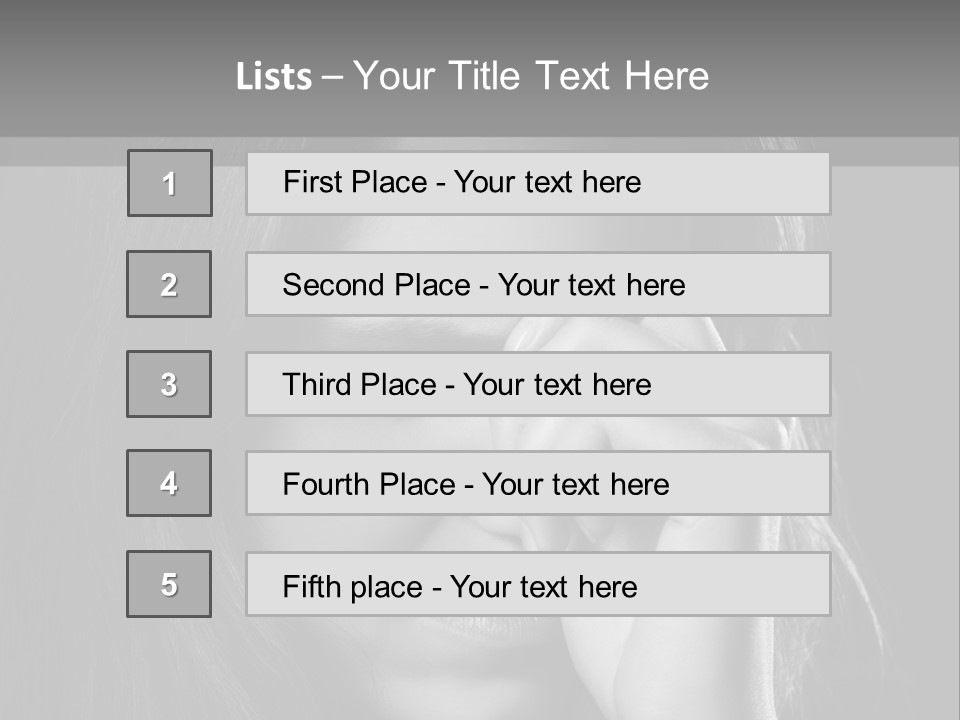Click the words 'Your Title Text Here'
960x720 pixels.
531,76
